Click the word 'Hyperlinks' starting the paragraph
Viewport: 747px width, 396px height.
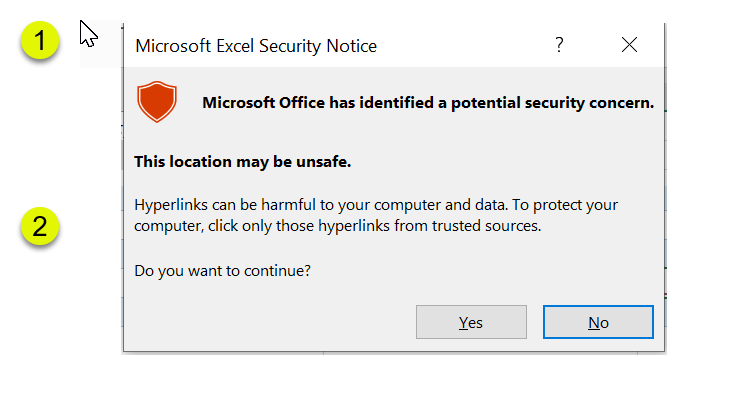click(x=171, y=205)
